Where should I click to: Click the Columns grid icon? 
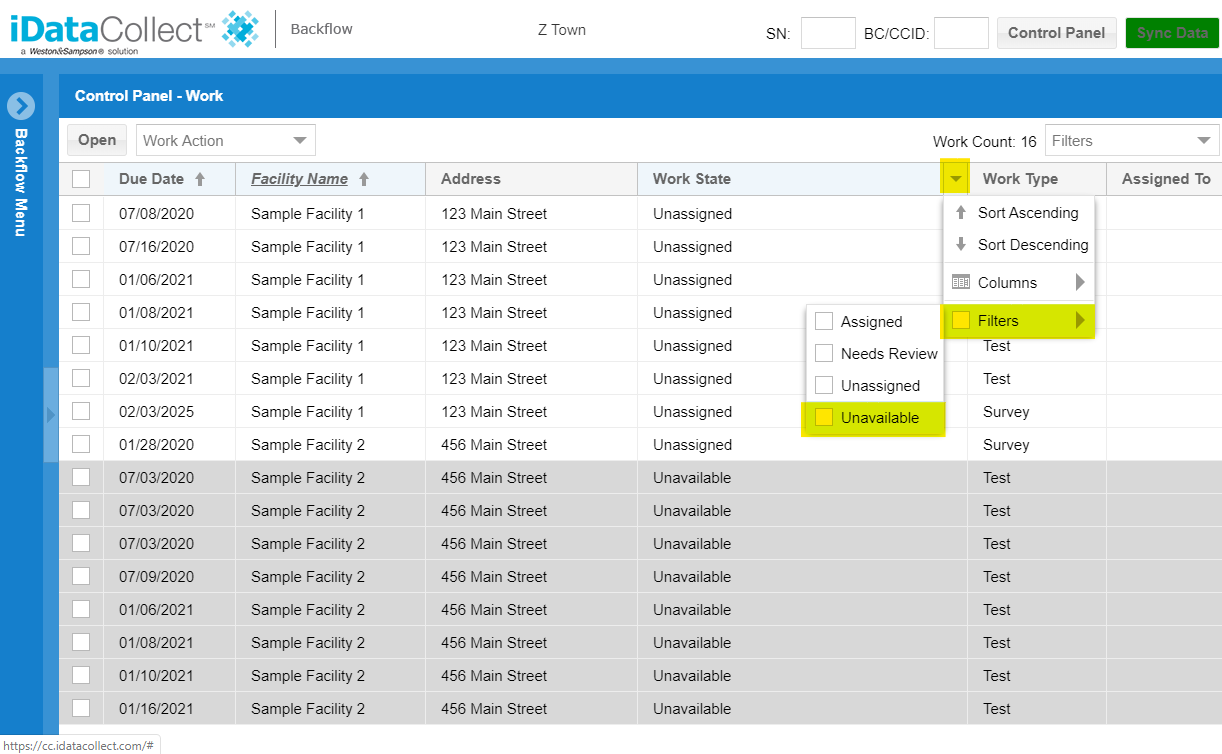click(961, 282)
